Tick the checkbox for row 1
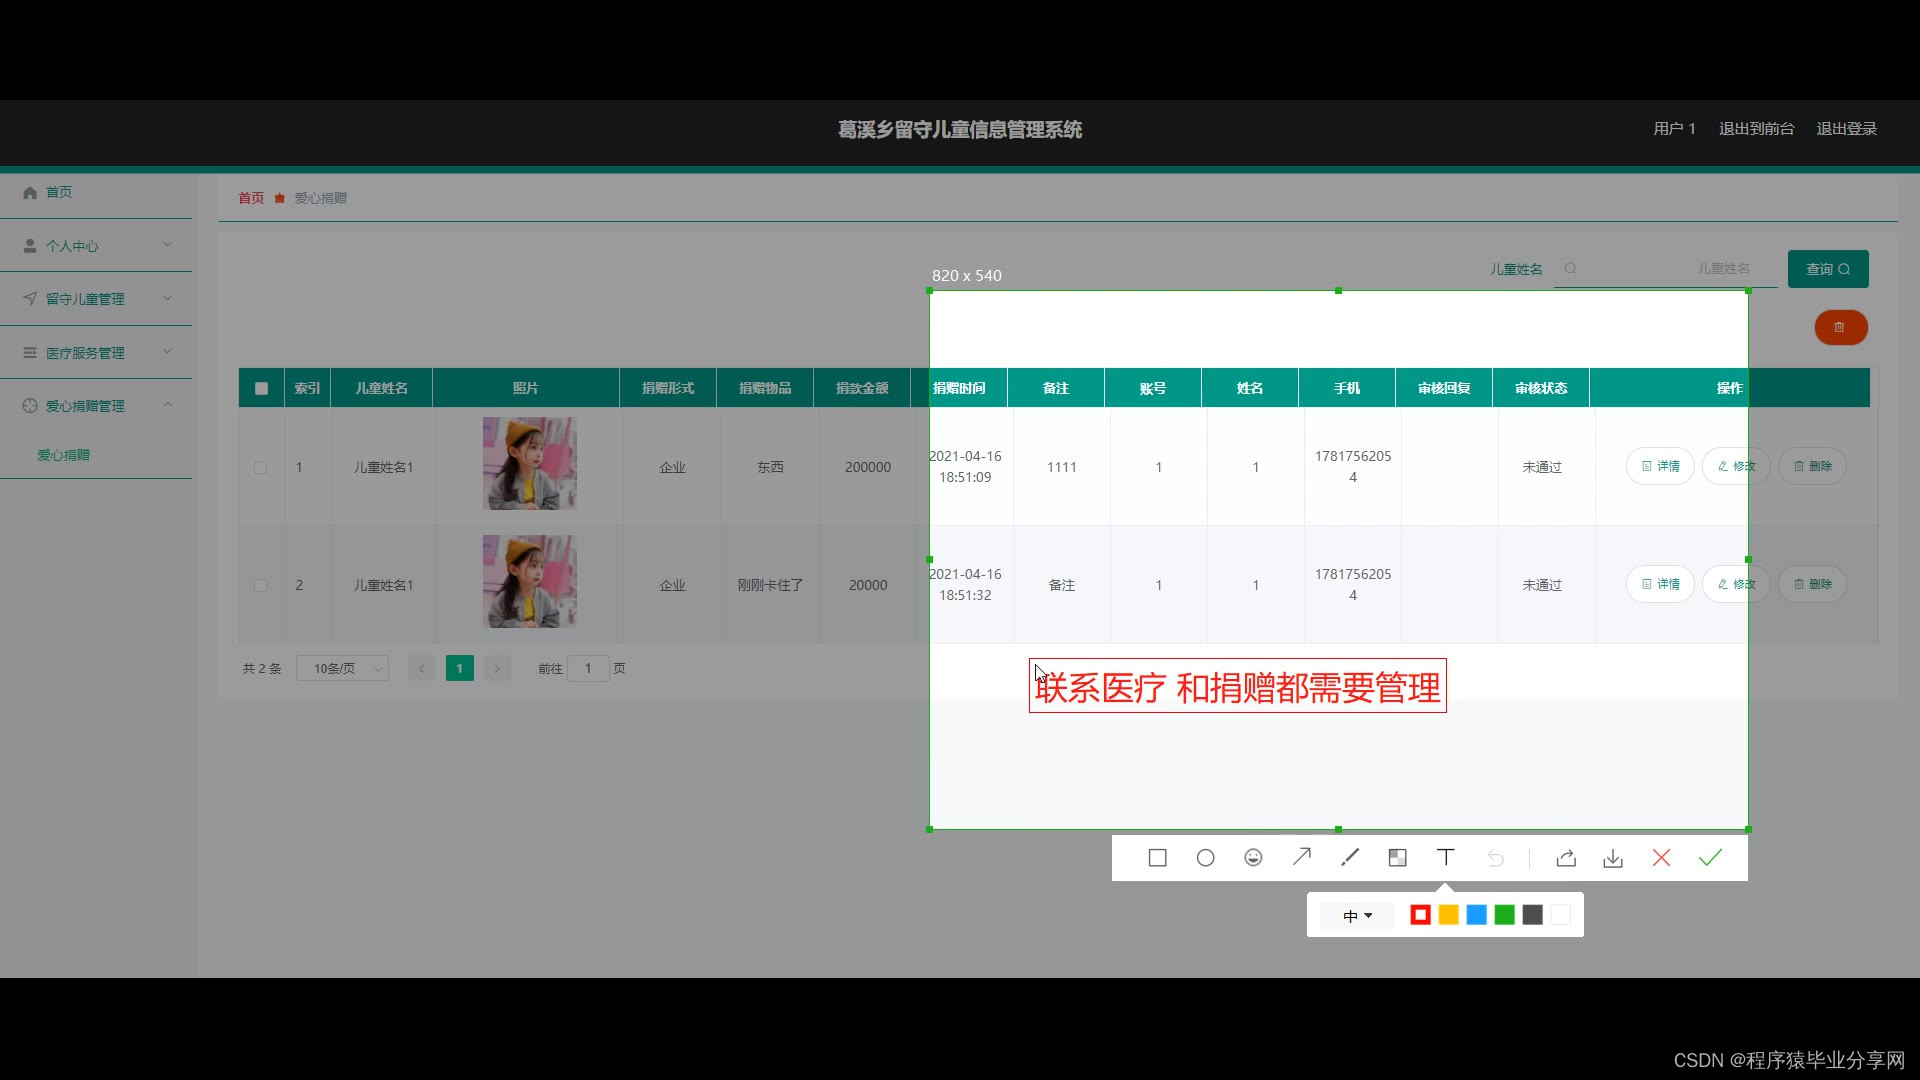The image size is (1920, 1080). [260, 467]
